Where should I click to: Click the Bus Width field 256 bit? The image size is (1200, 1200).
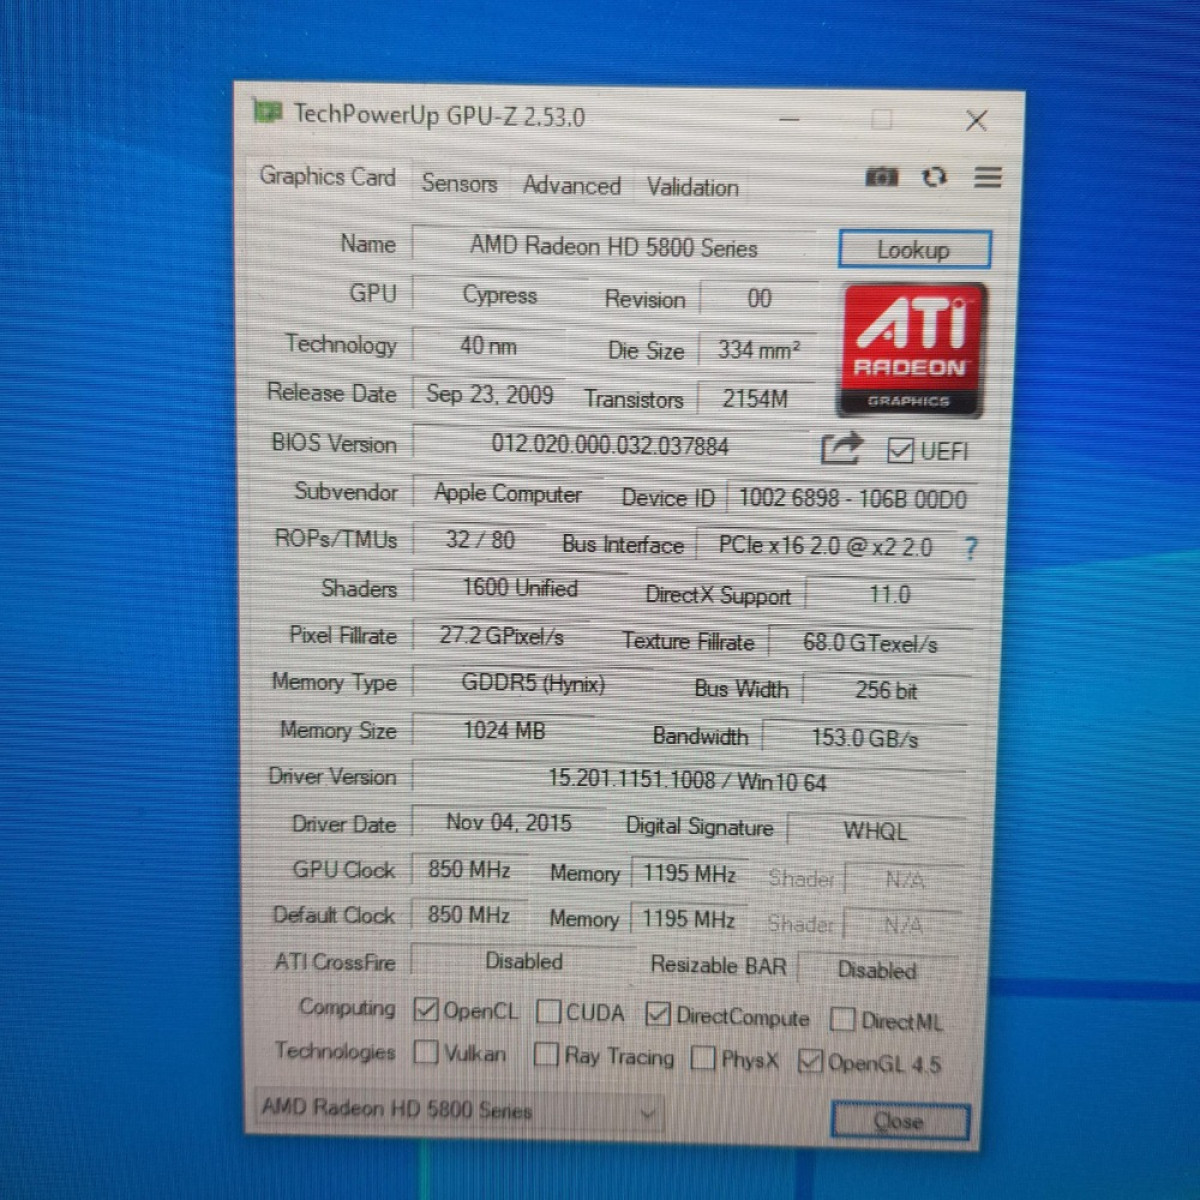click(886, 691)
